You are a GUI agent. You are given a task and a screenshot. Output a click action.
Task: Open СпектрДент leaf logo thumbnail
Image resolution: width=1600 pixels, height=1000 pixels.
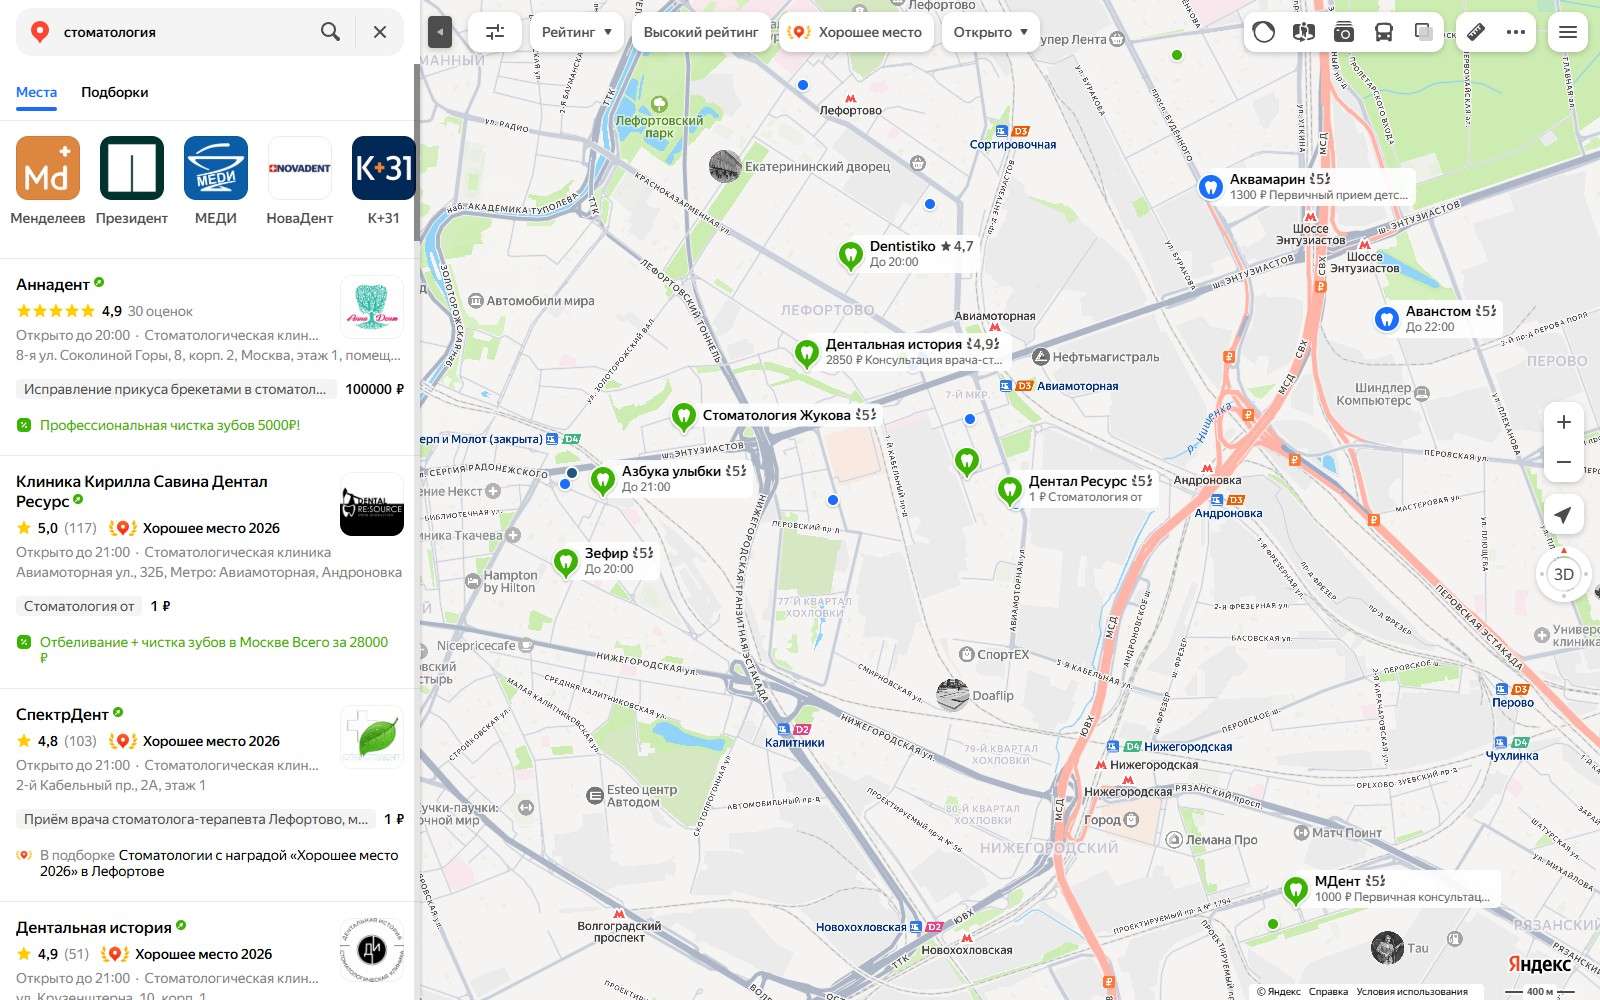372,737
